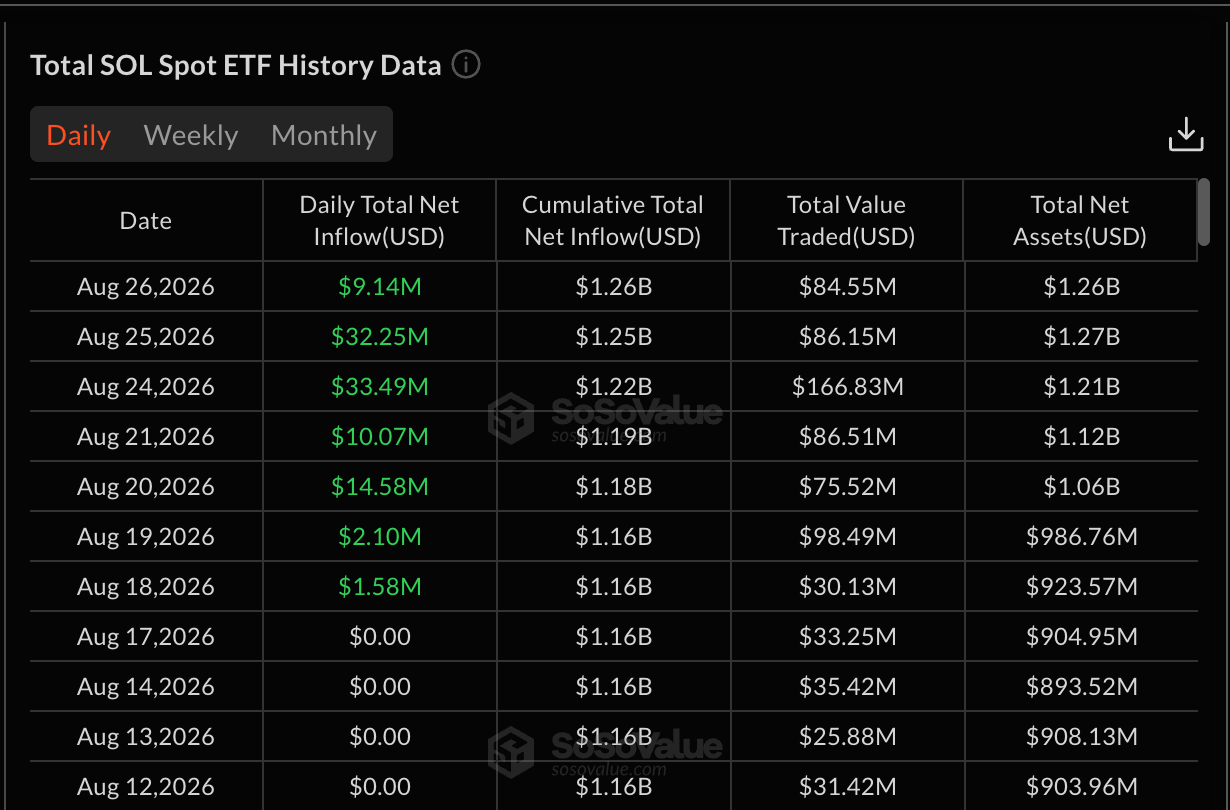Click the table's vertical scrollbar thumb
This screenshot has width=1230, height=810.
tap(1204, 212)
